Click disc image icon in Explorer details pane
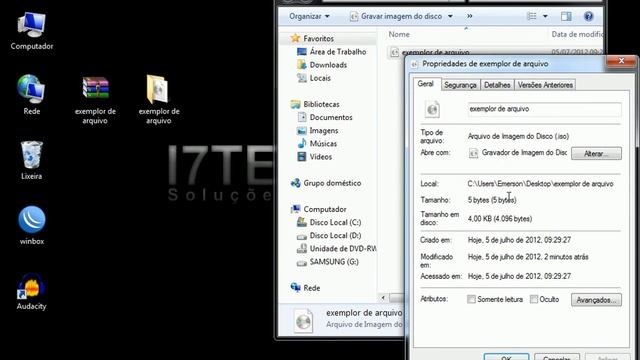 (303, 320)
